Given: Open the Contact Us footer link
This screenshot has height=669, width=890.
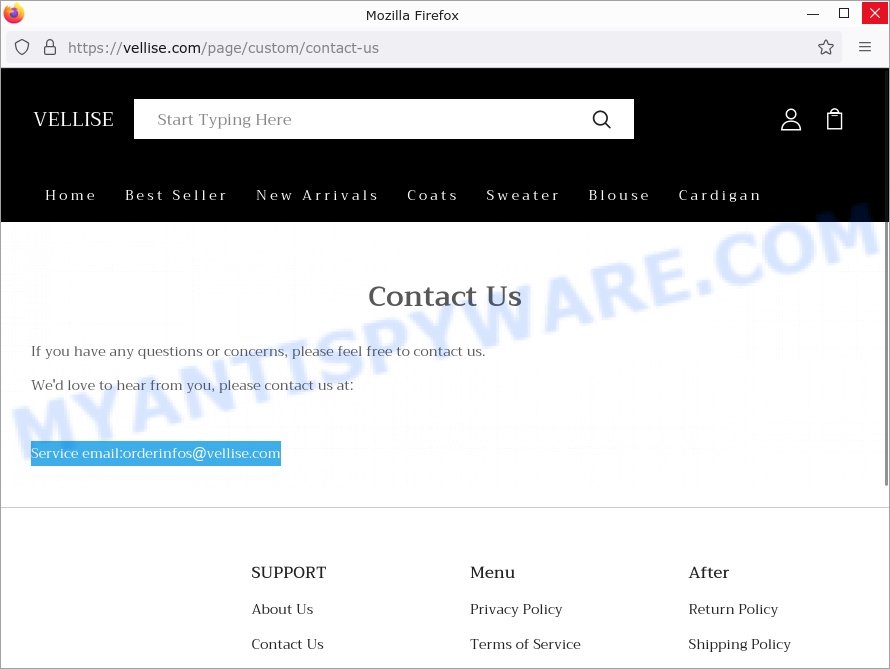Looking at the screenshot, I should tap(287, 644).
